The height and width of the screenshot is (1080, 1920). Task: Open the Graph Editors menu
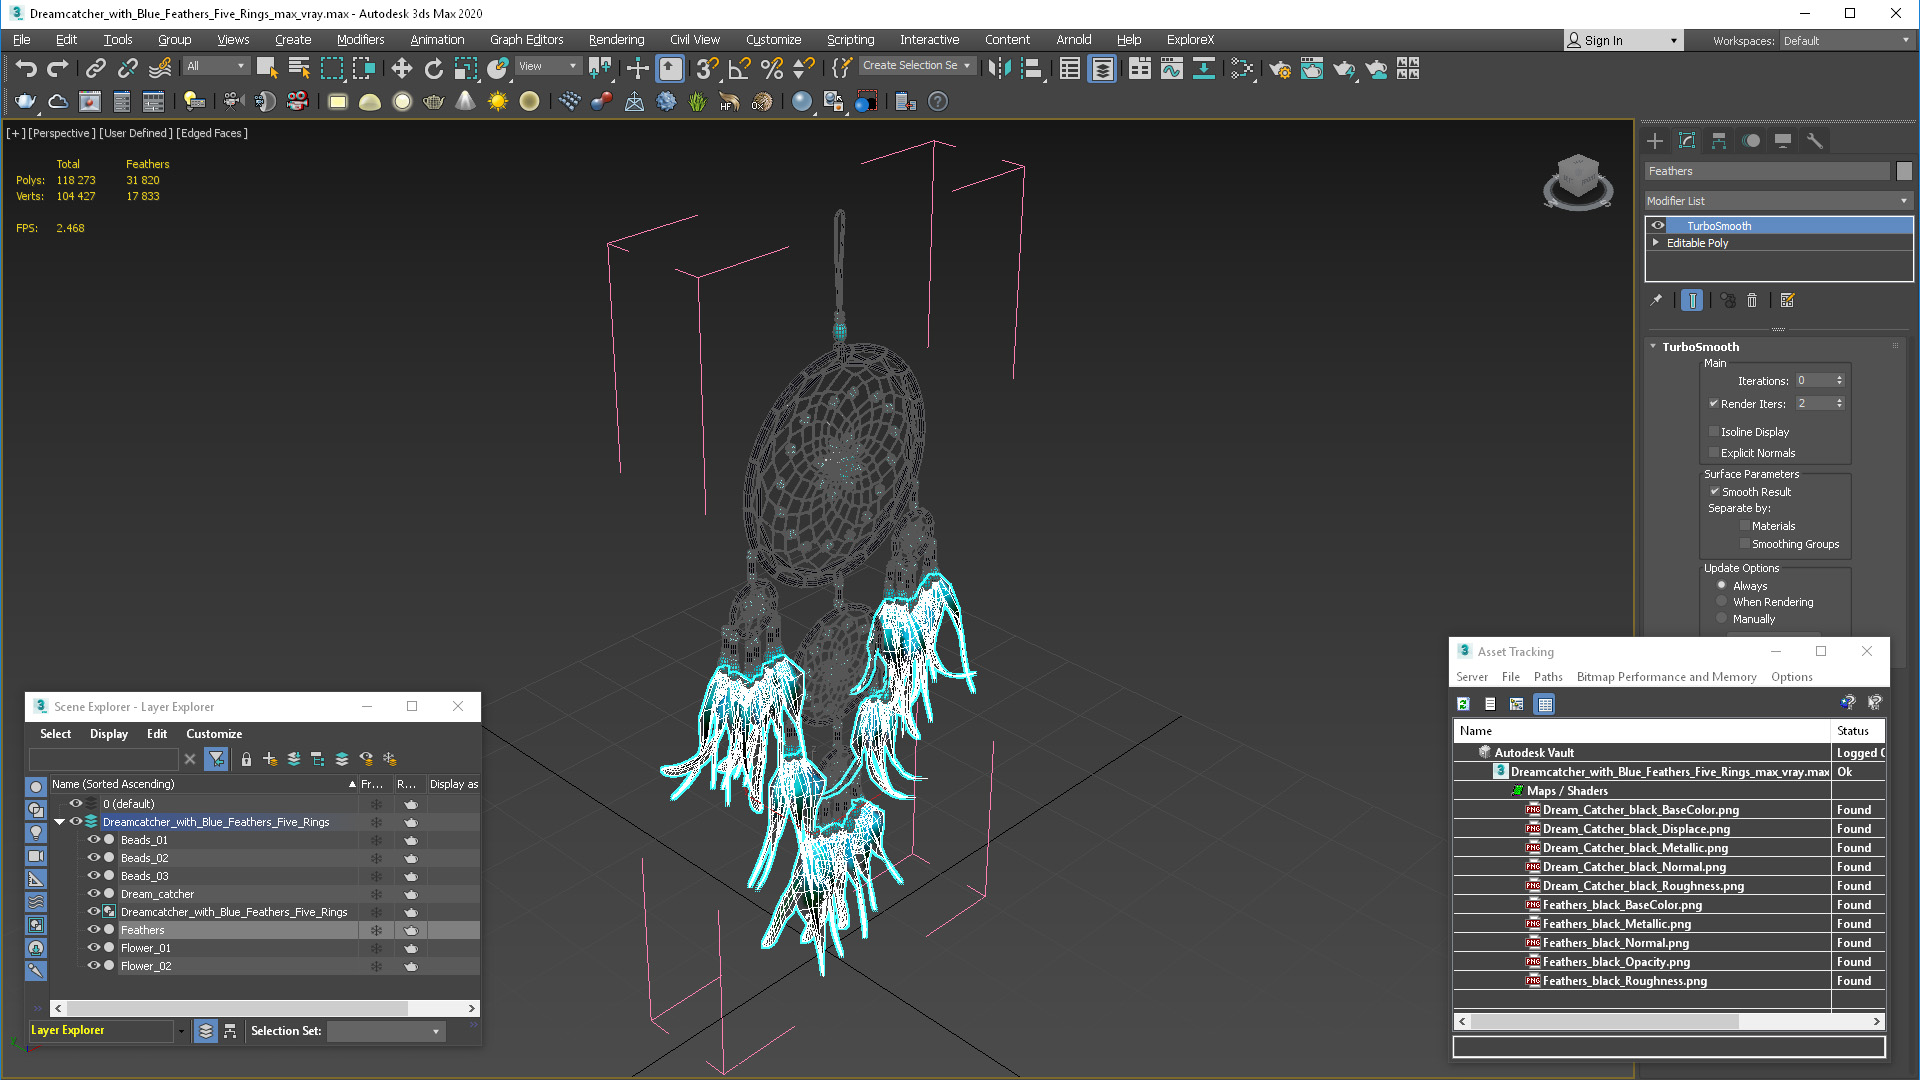pos(526,40)
